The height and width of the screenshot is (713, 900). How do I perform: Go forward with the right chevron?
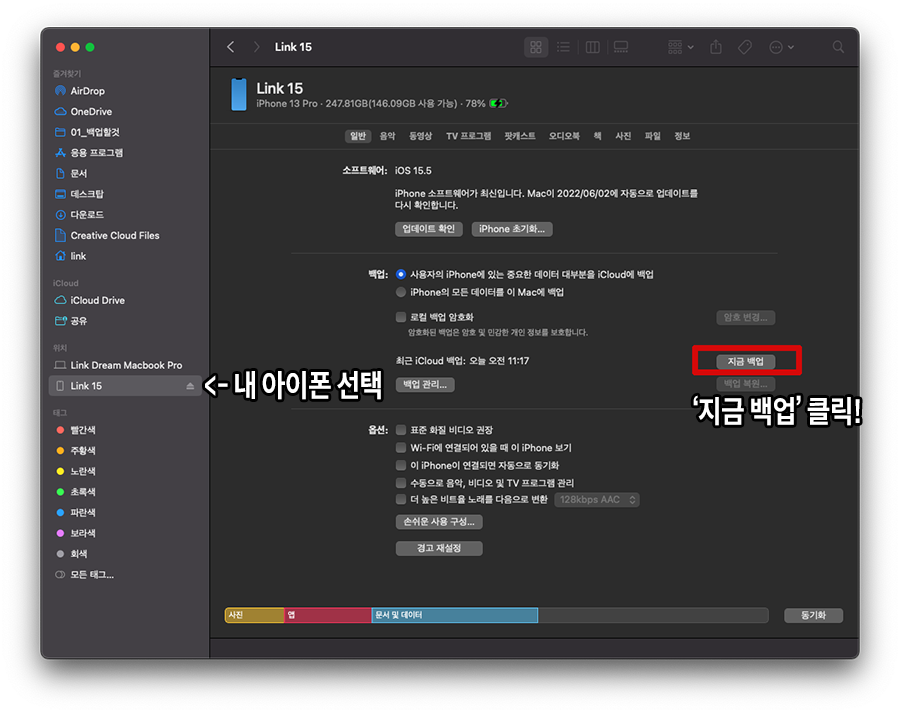pyautogui.click(x=257, y=47)
